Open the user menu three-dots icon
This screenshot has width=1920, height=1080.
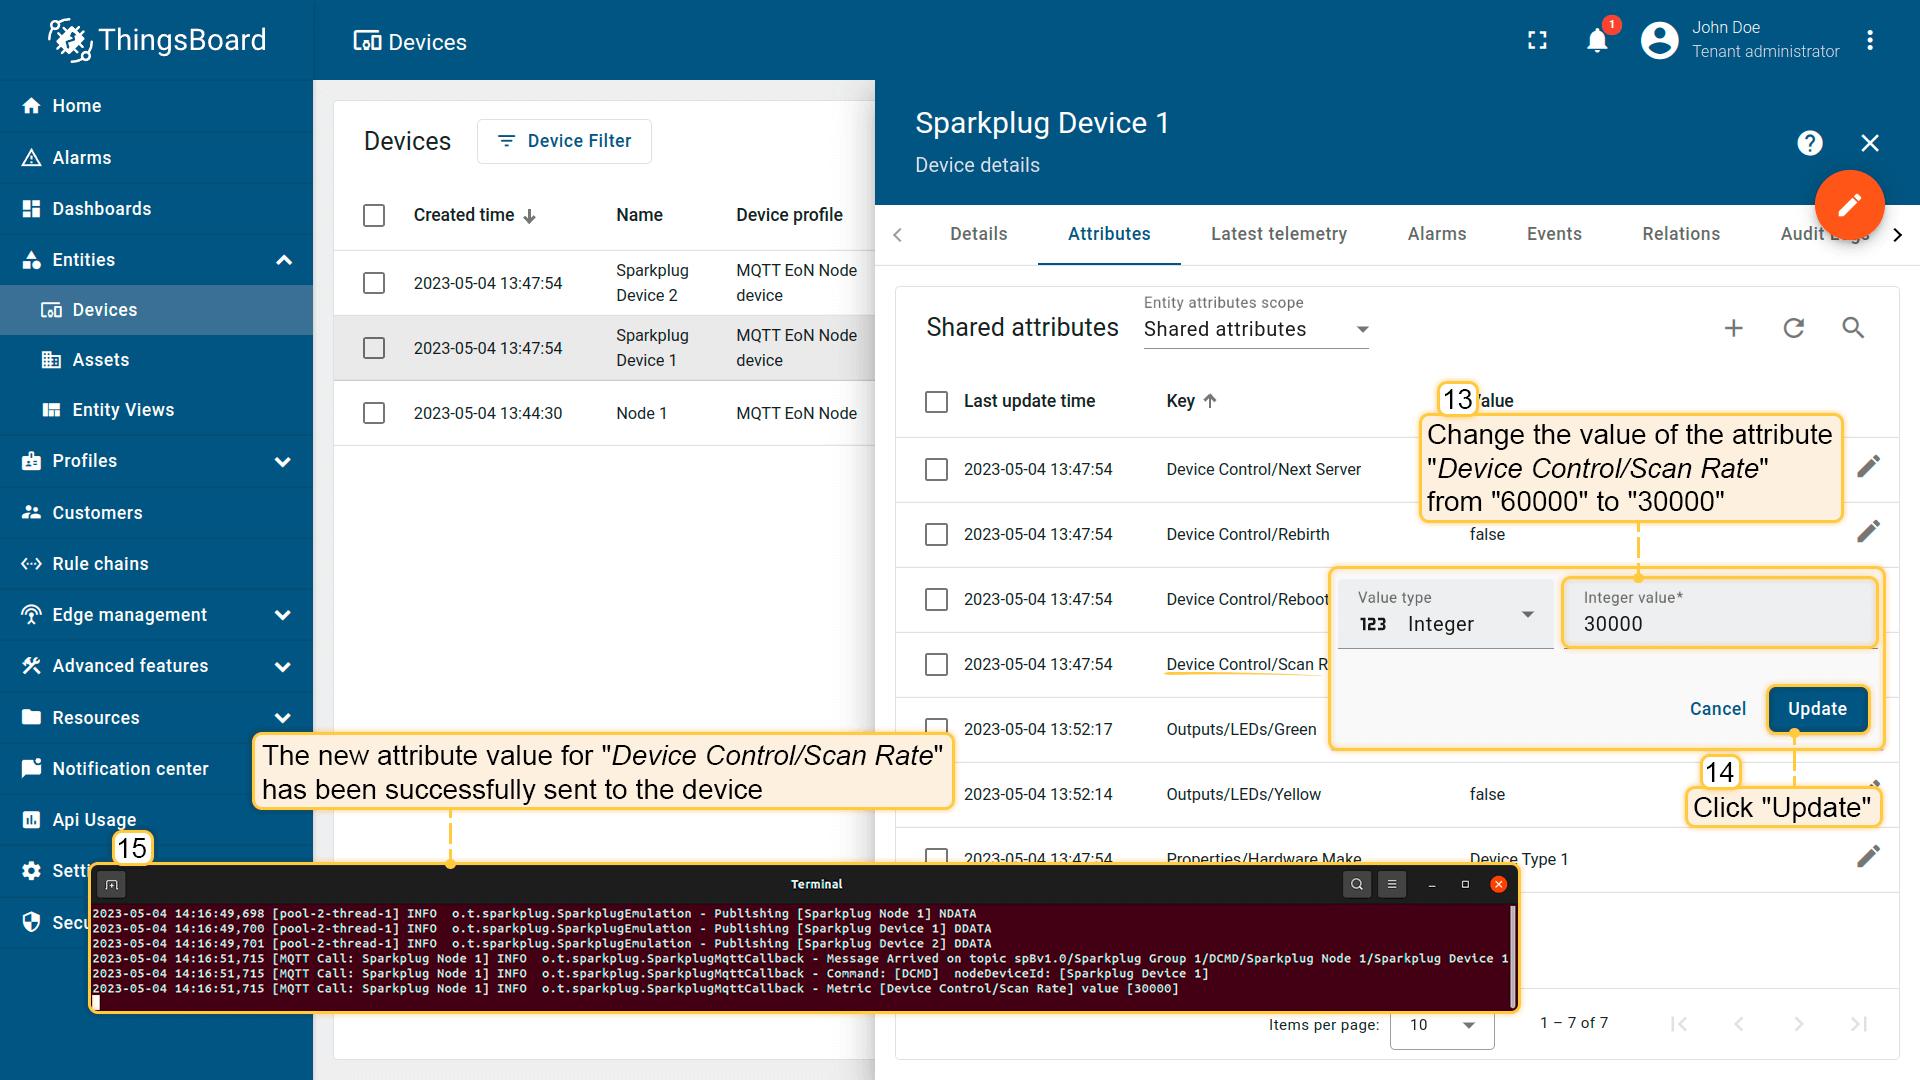[1869, 41]
